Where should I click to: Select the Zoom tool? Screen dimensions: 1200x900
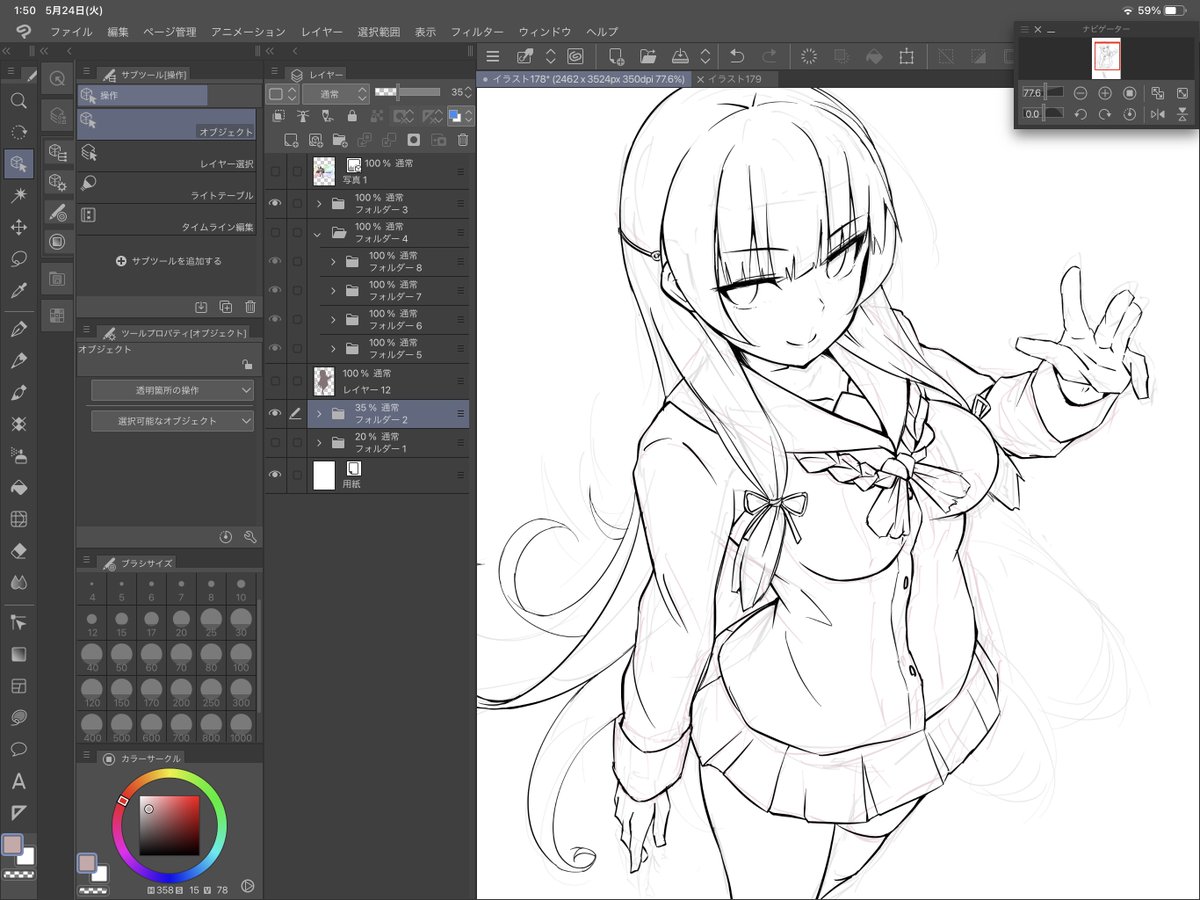coord(18,101)
